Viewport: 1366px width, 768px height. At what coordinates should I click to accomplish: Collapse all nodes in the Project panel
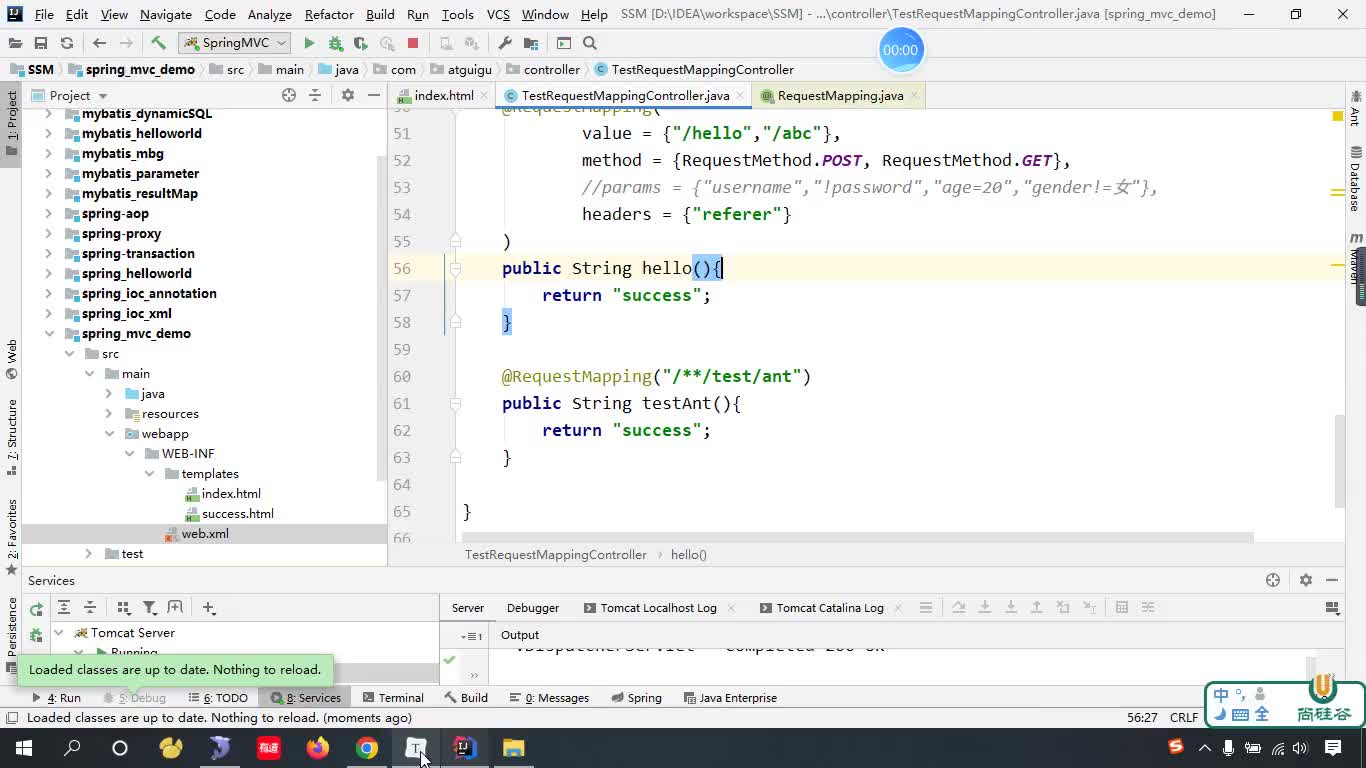pos(315,95)
